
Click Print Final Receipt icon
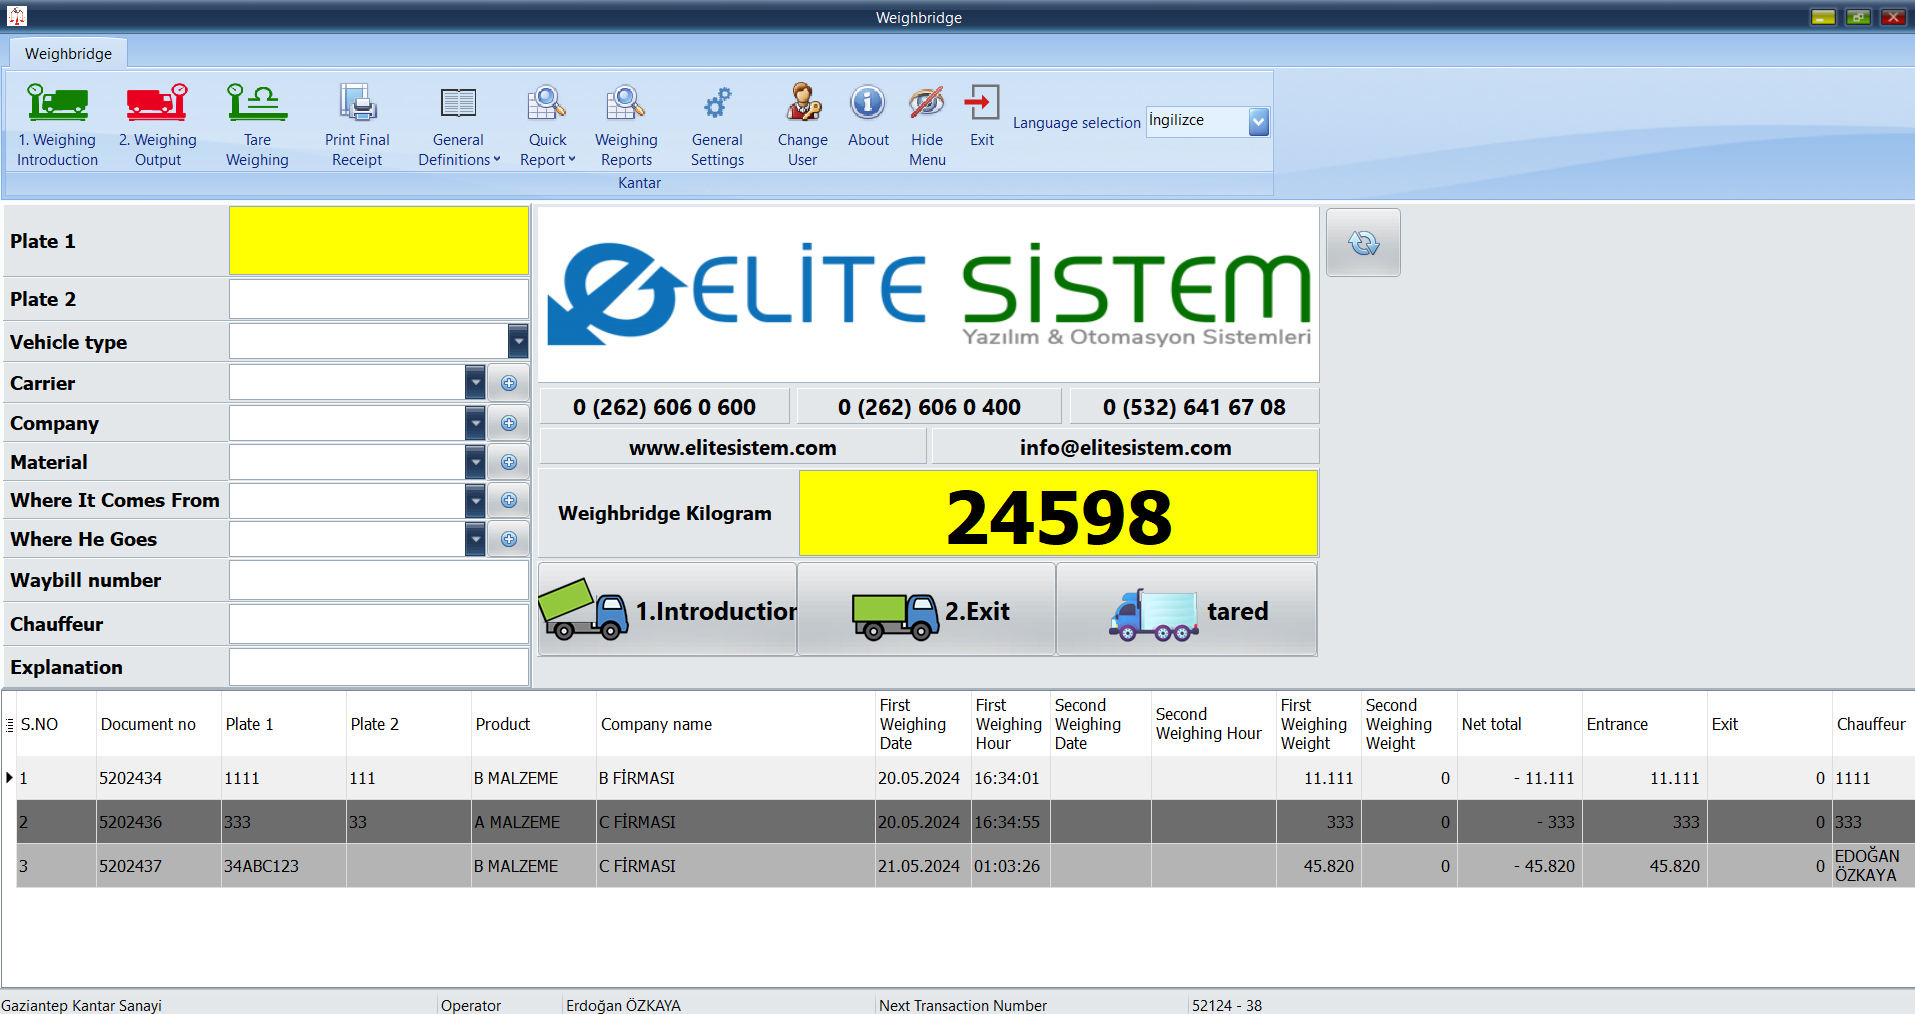357,103
